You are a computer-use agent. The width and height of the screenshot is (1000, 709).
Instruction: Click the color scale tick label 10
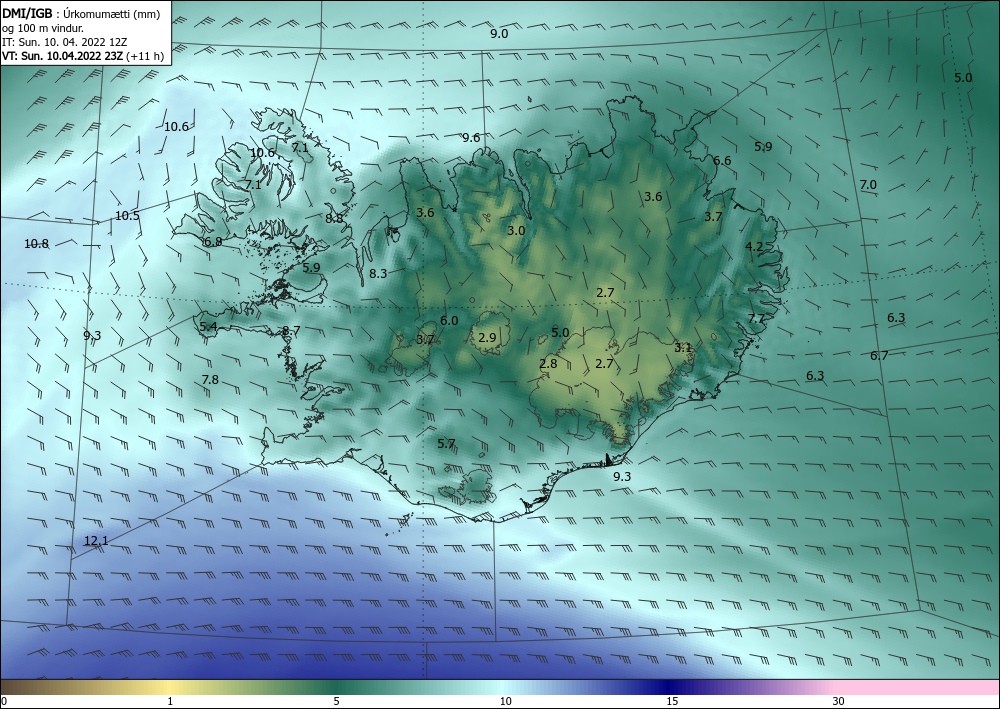[x=506, y=701]
